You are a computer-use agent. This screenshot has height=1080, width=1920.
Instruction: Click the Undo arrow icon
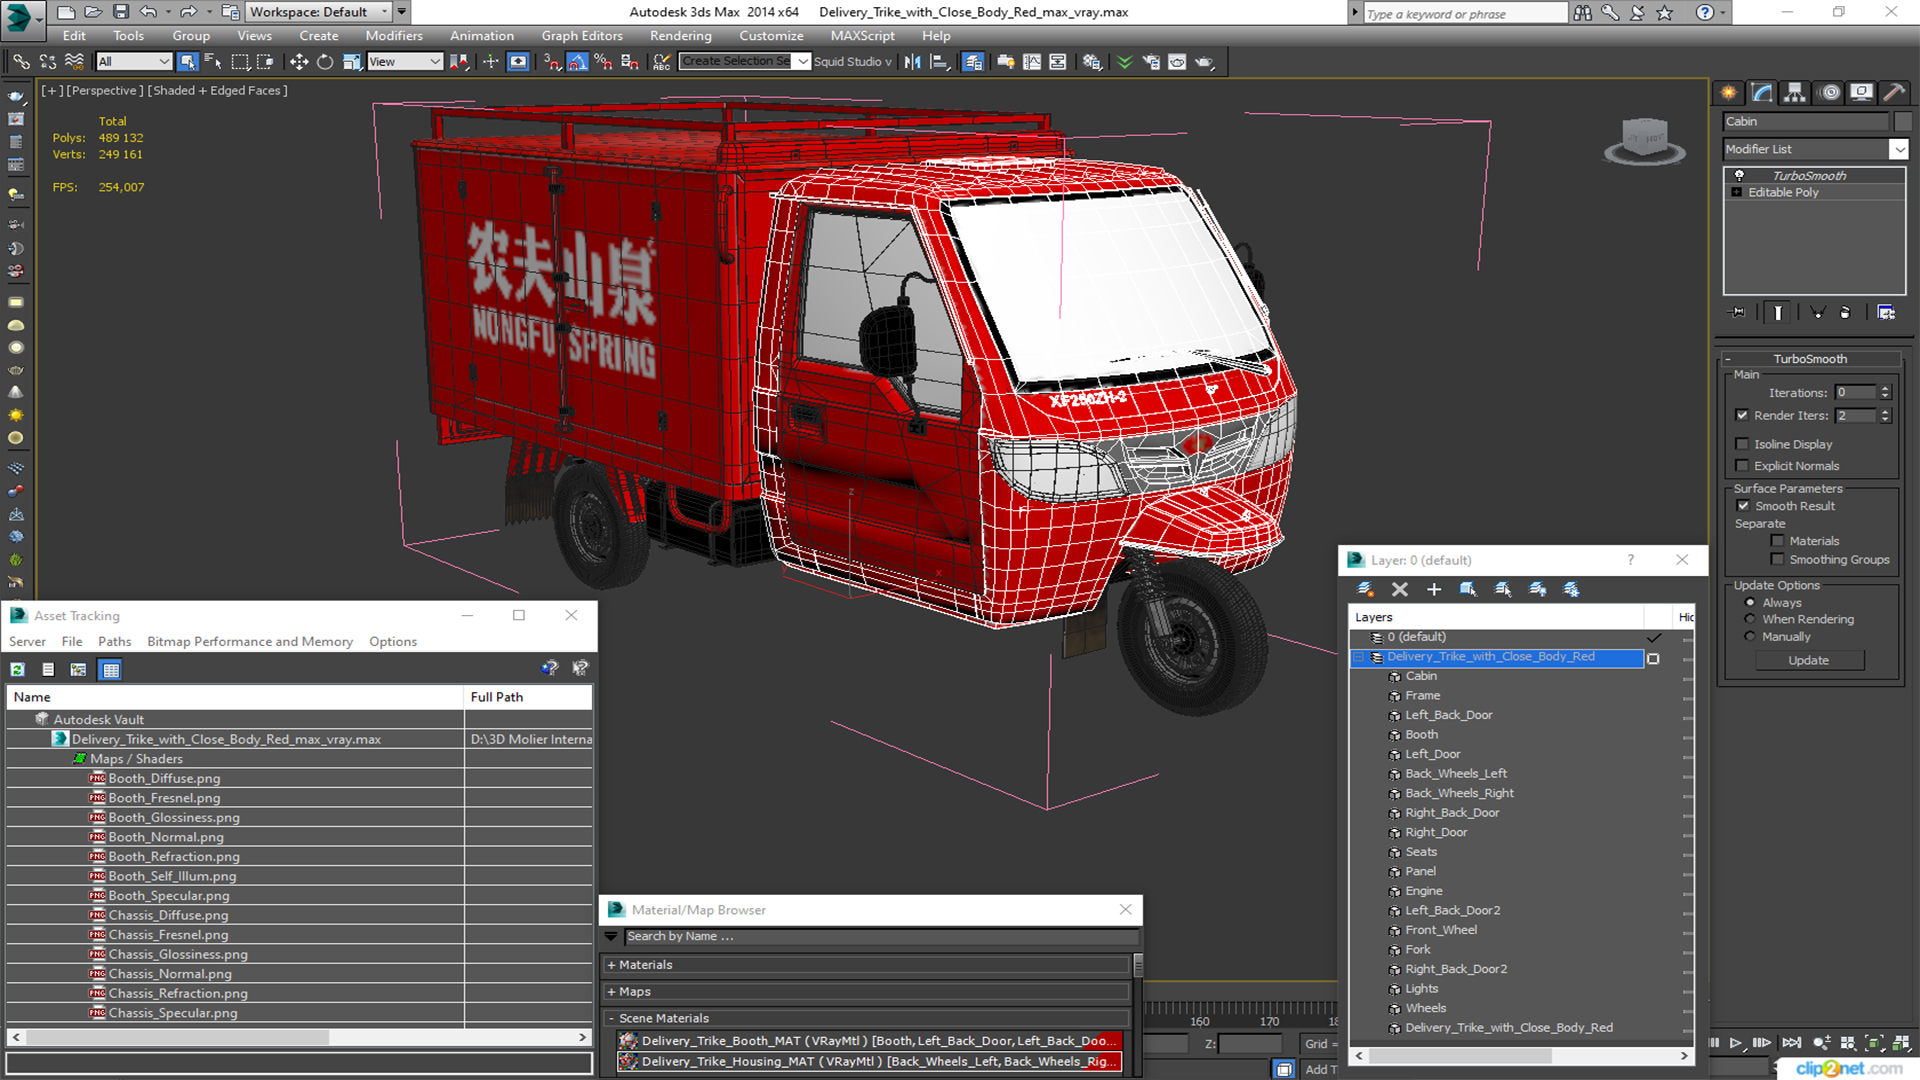point(148,12)
